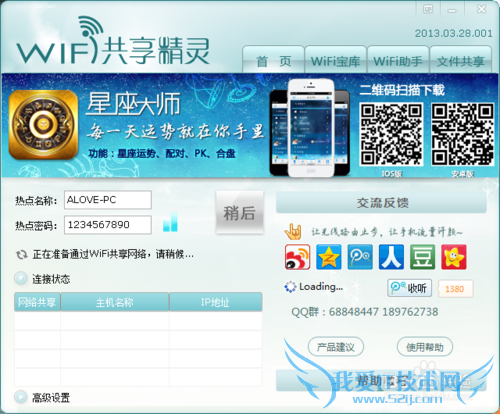
Task: Open the golden zodiac app icon
Action: coord(43,125)
